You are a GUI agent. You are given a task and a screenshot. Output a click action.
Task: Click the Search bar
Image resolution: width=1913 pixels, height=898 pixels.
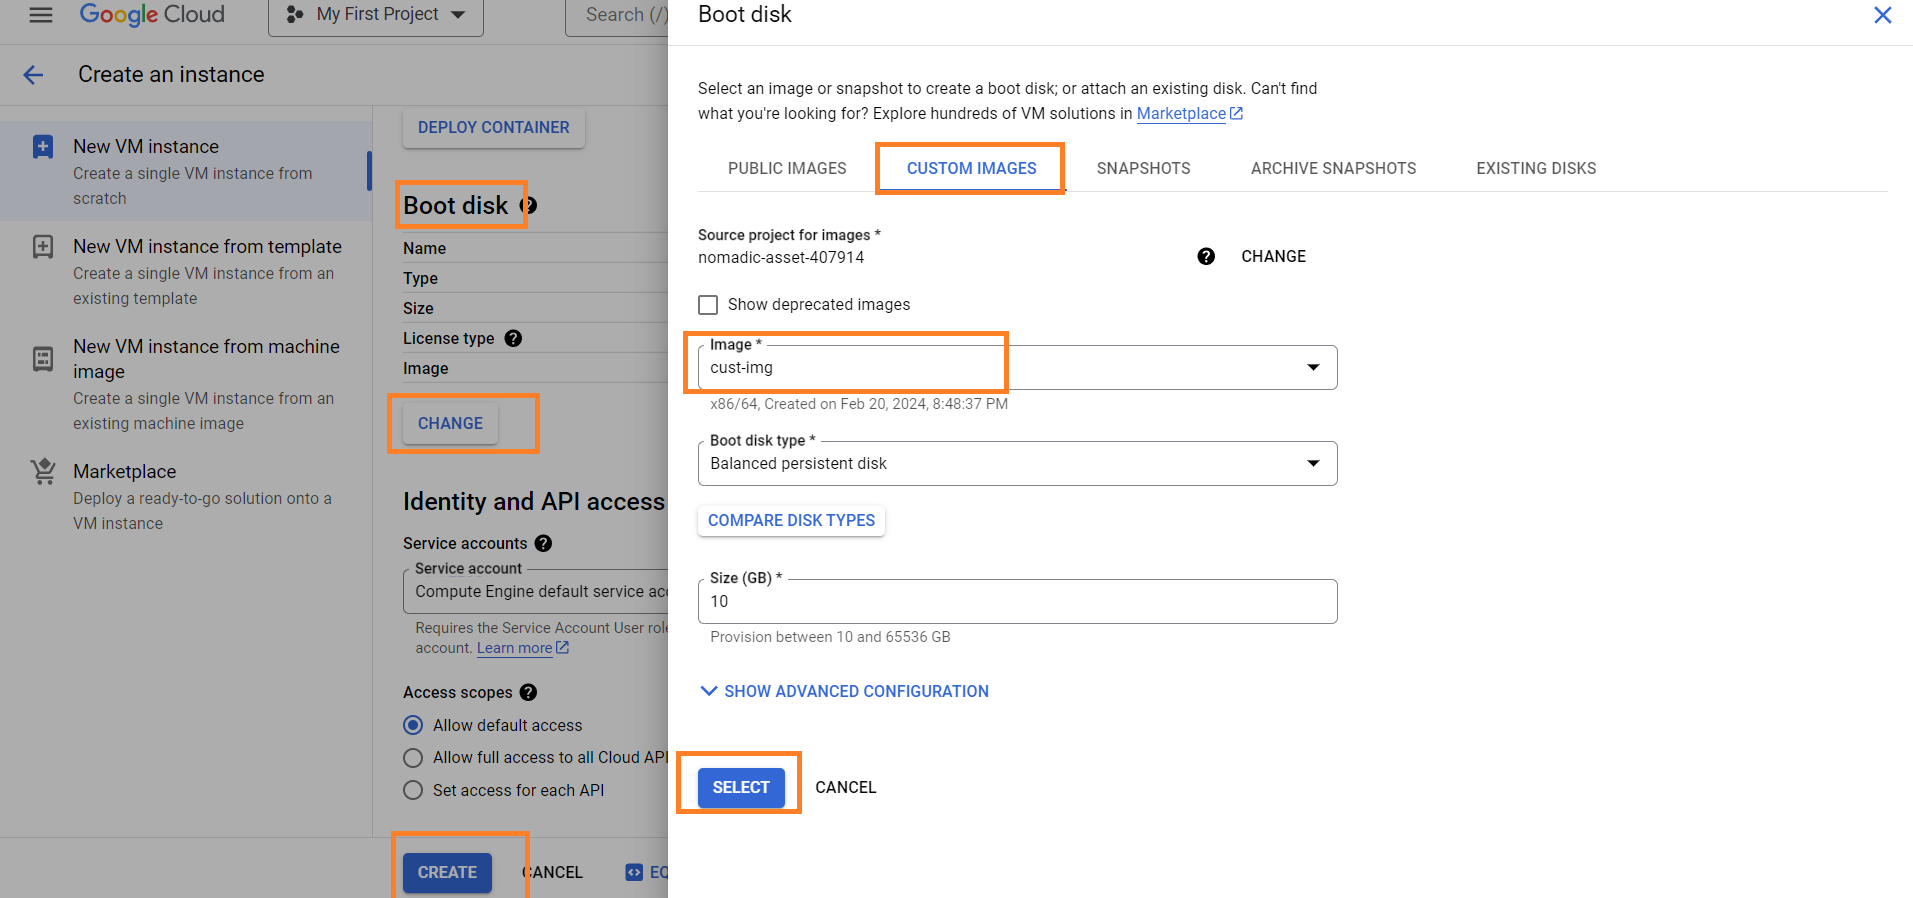617,15
